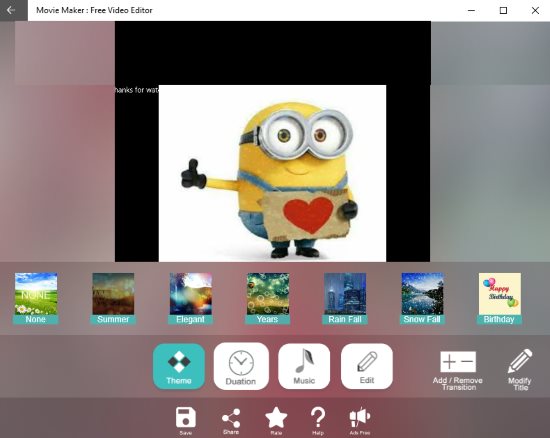Select the None theme thumbnail
The width and height of the screenshot is (550, 438).
click(x=36, y=298)
